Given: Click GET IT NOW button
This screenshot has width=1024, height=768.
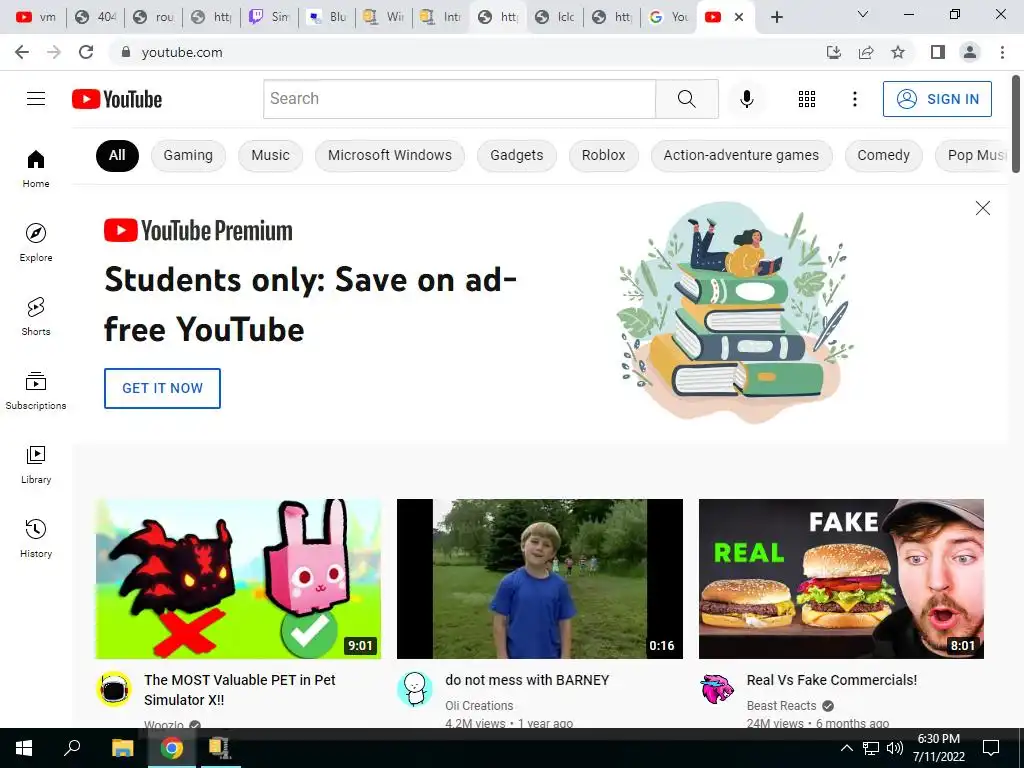Looking at the screenshot, I should pyautogui.click(x=162, y=388).
